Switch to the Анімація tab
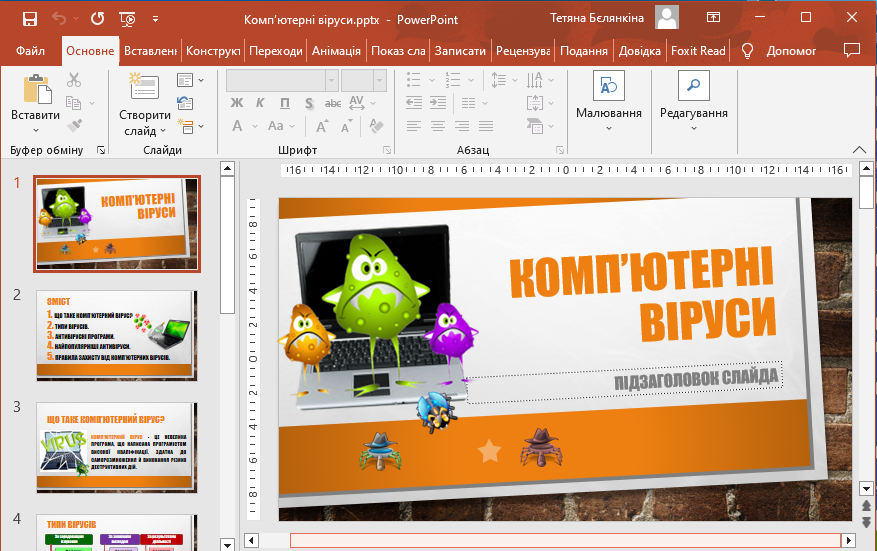The height and width of the screenshot is (551, 877). 336,51
